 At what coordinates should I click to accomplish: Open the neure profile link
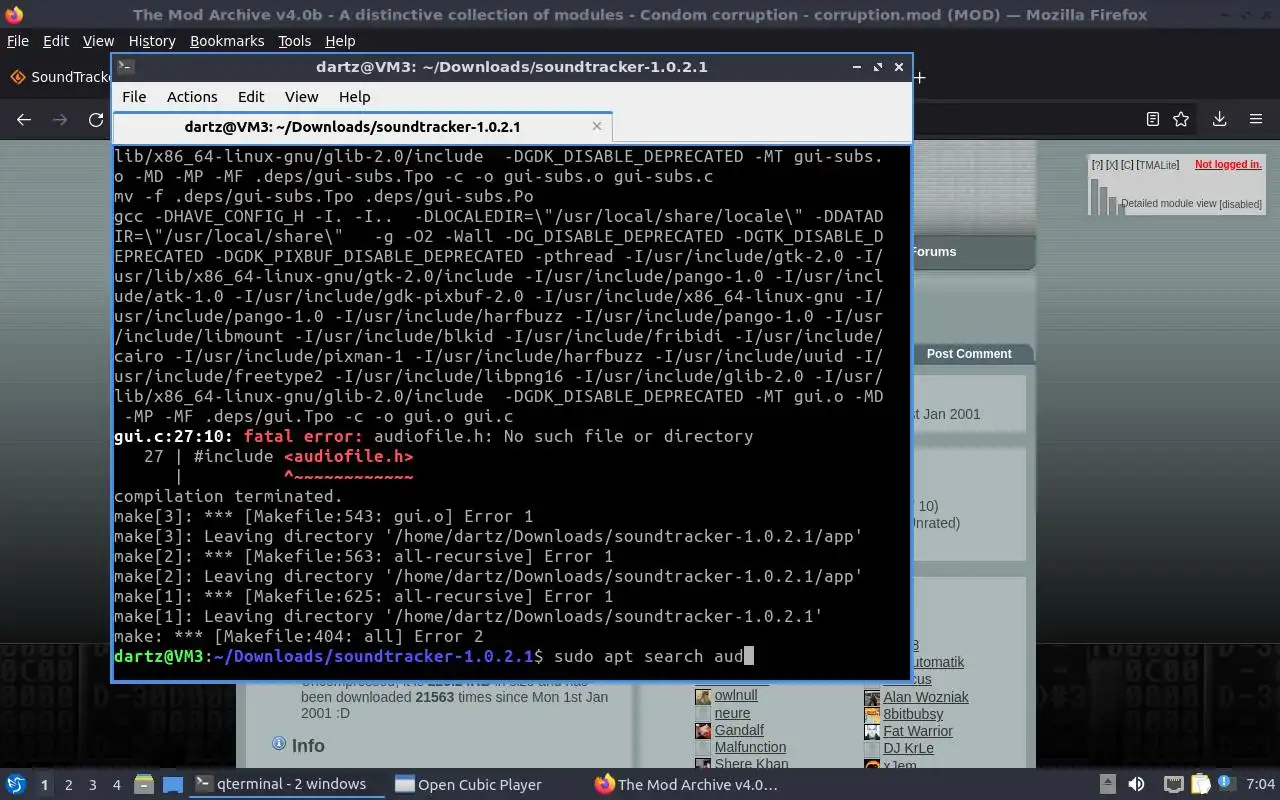[x=732, y=713]
